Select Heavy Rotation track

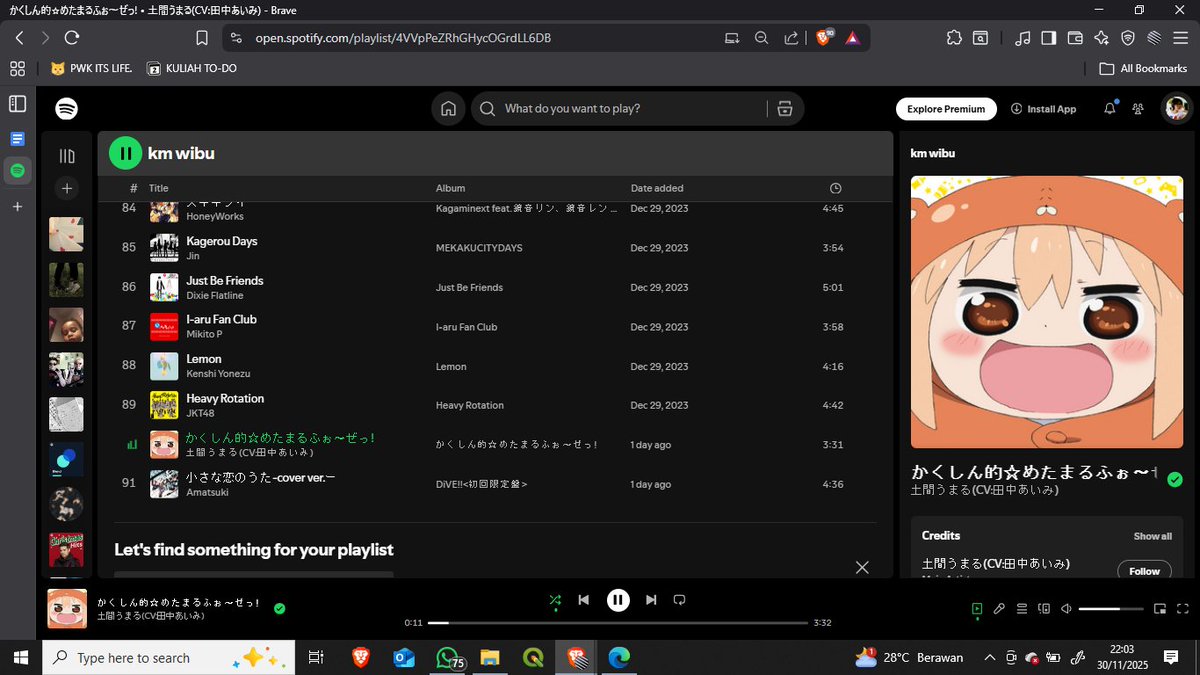[x=495, y=405]
